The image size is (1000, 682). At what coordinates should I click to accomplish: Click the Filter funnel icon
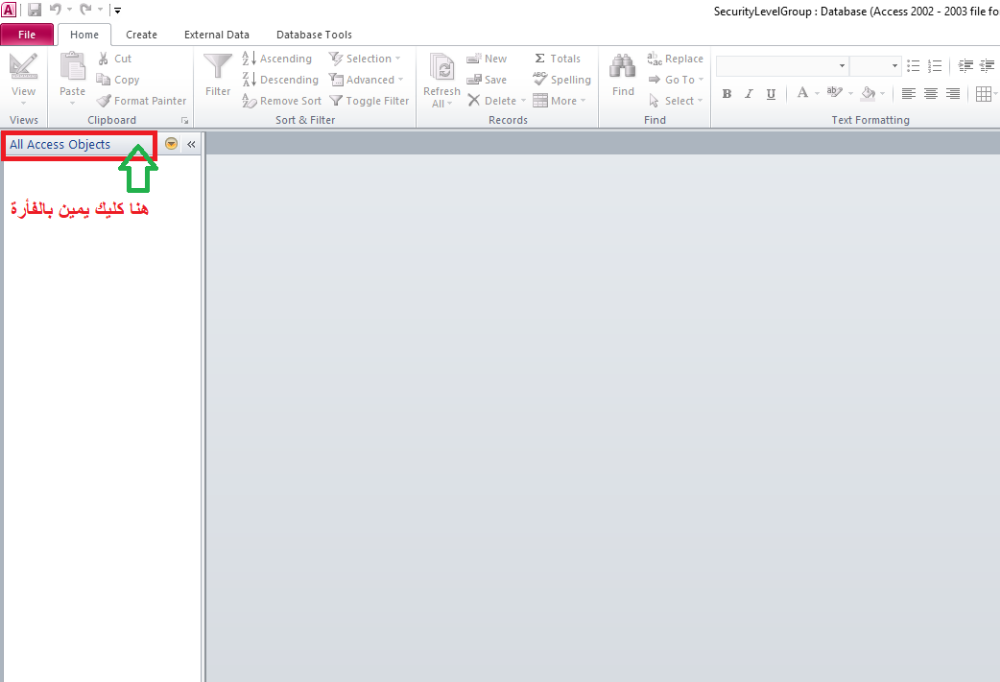217,66
